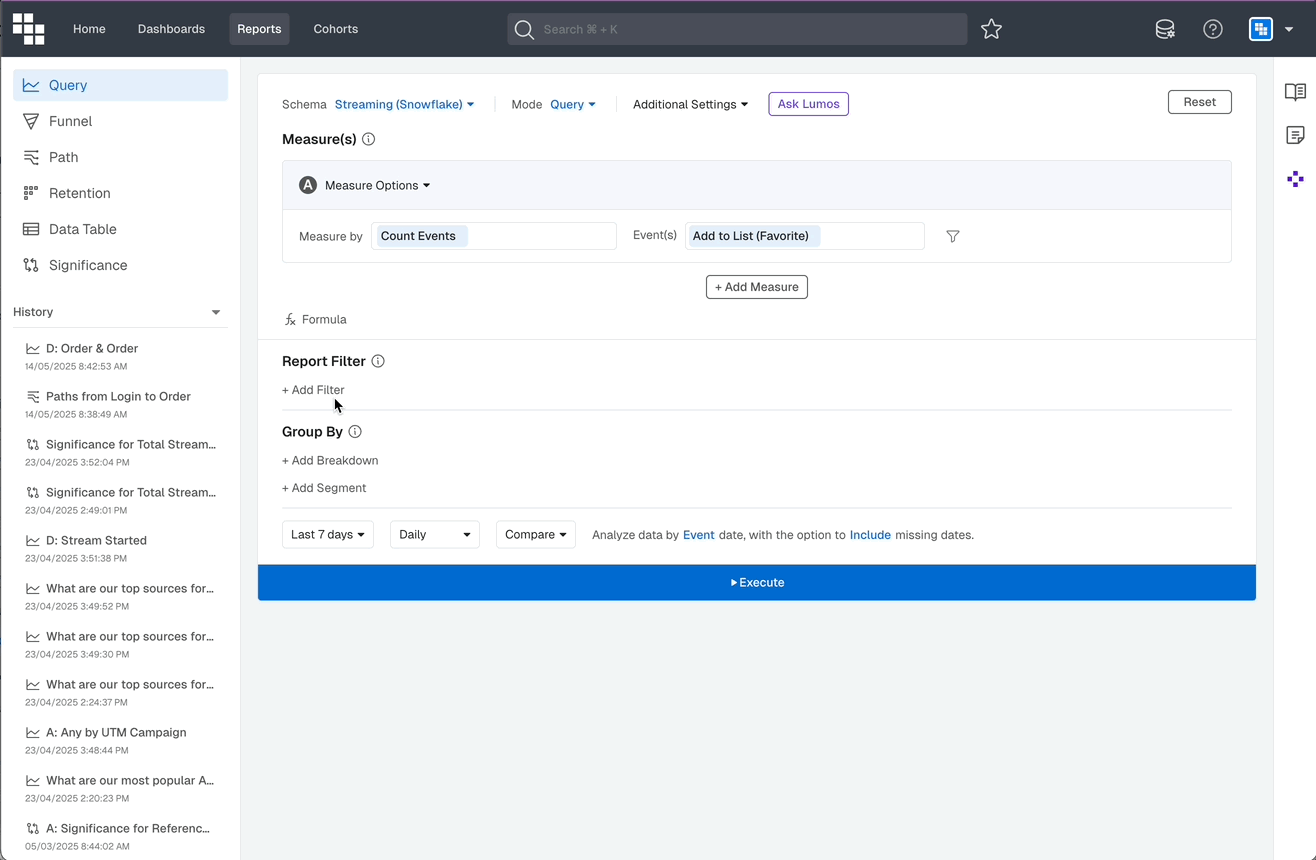Viewport: 1316px width, 860px height.
Task: Open the database settings icon
Action: pyautogui.click(x=1165, y=29)
